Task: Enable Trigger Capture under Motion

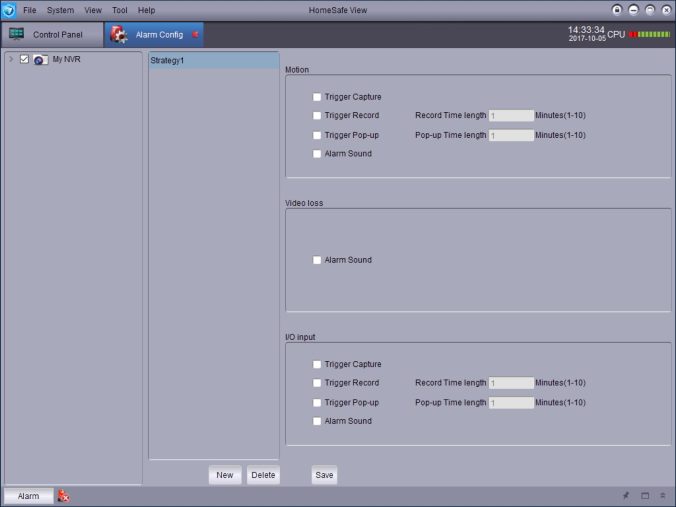Action: pos(317,97)
